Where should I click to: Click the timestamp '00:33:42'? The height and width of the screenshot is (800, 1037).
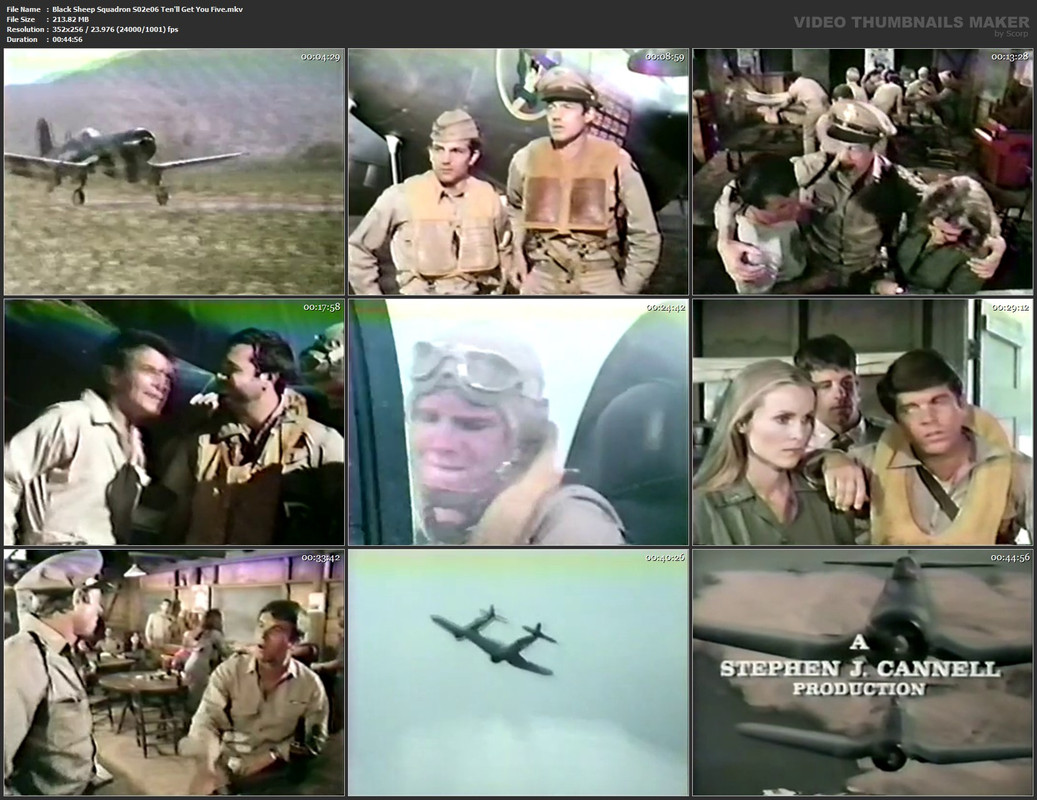click(x=321, y=557)
